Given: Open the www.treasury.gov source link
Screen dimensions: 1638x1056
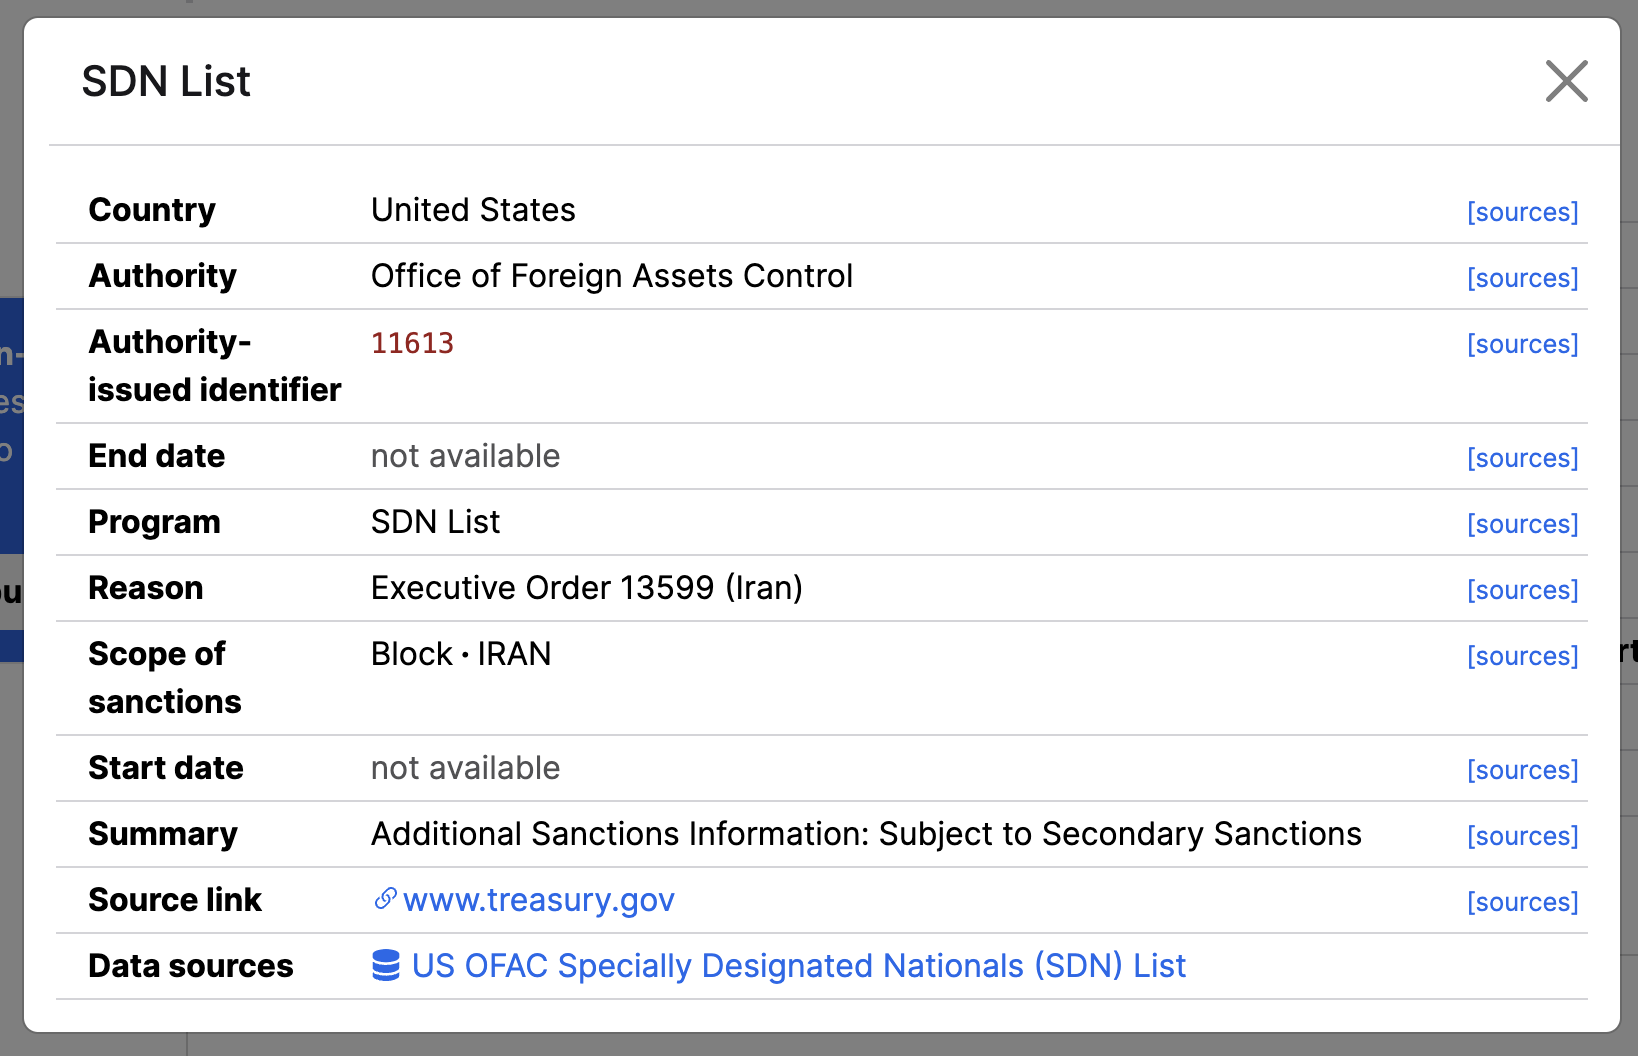Looking at the screenshot, I should pyautogui.click(x=539, y=900).
